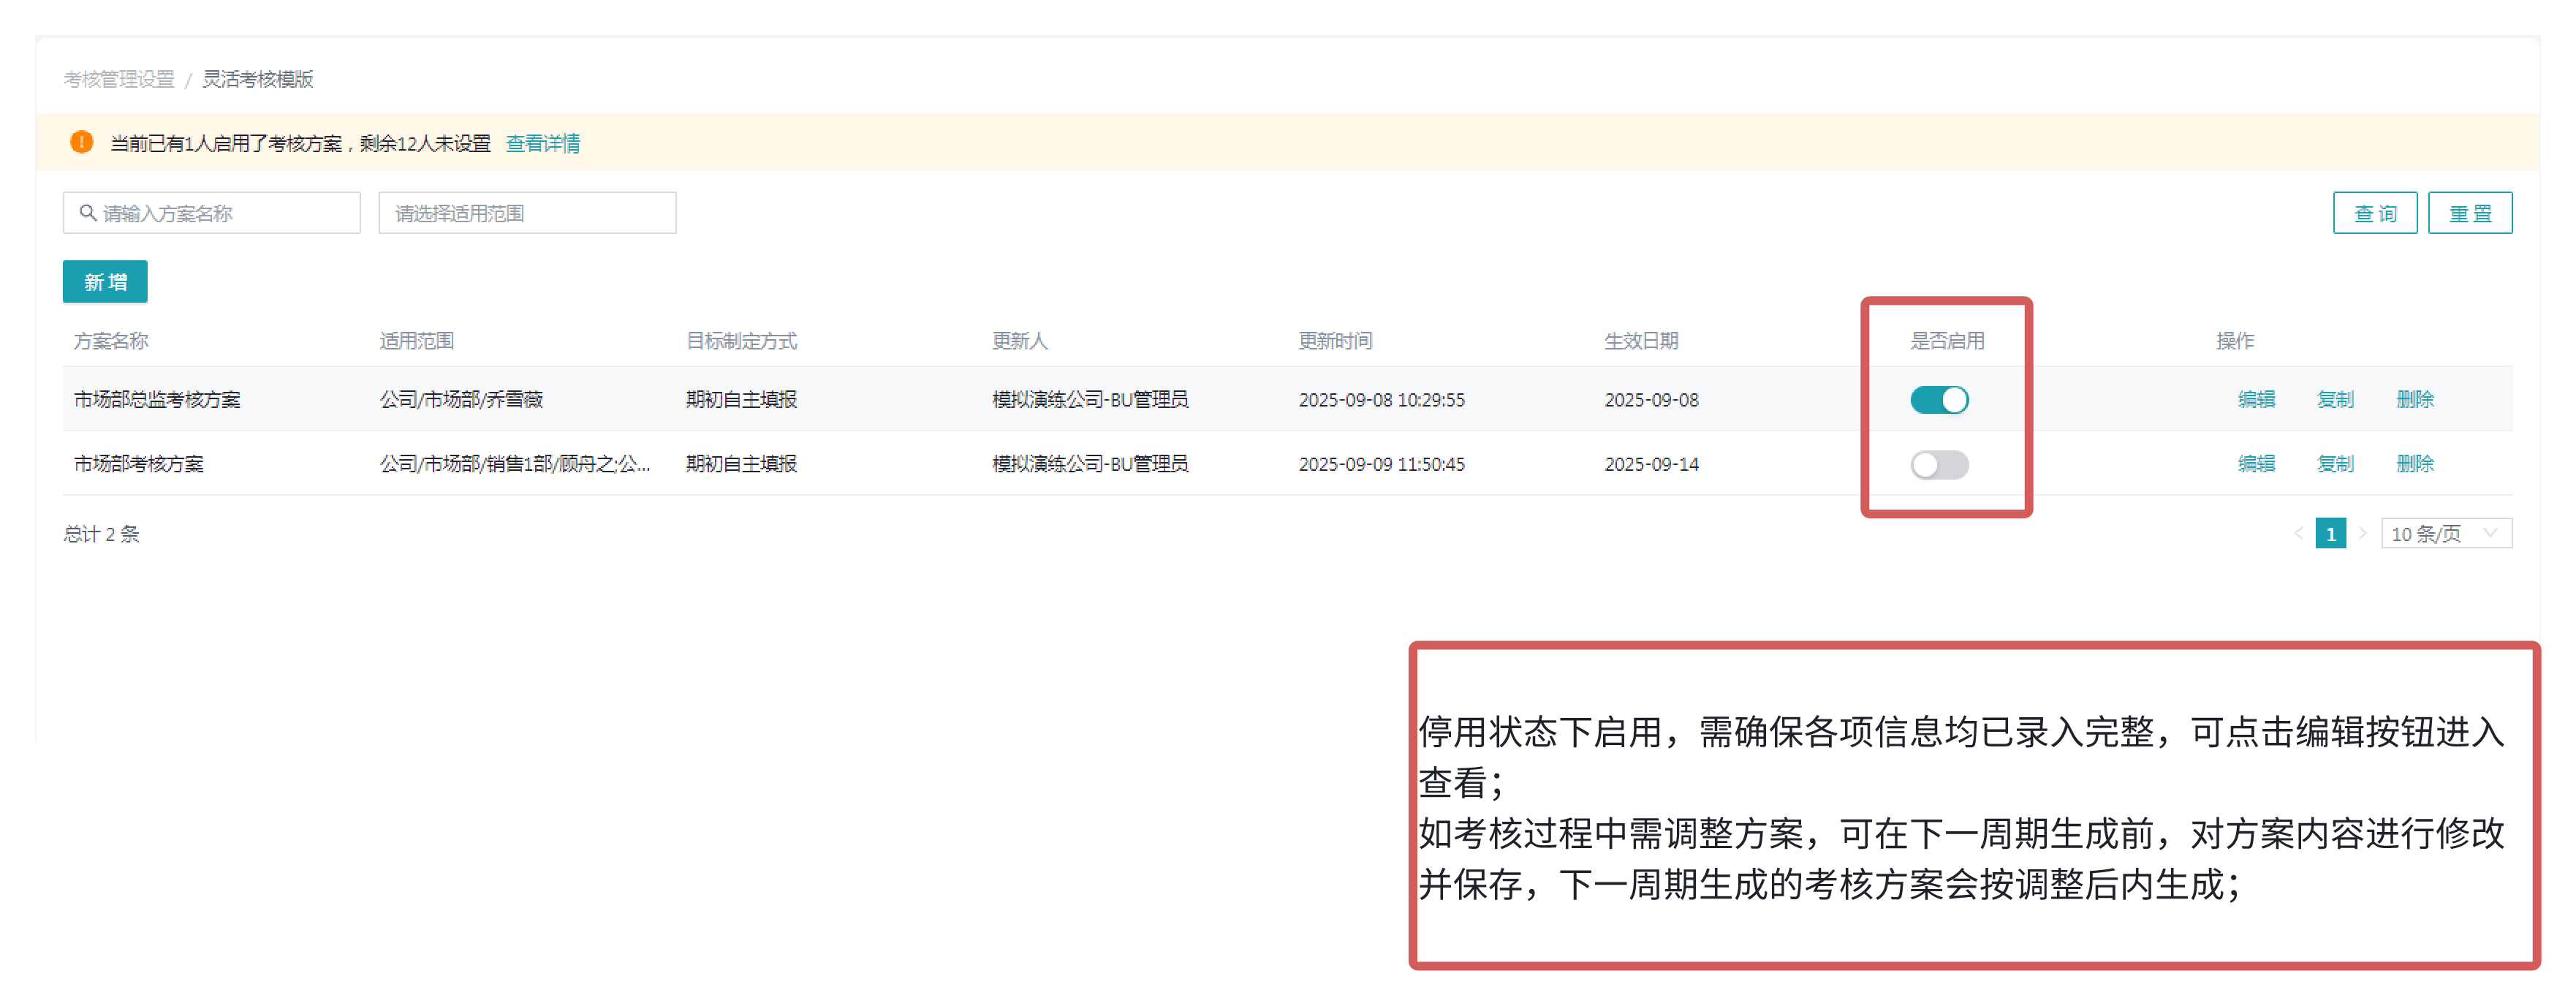Viewport: 2576px width, 1006px height.
Task: Click 考核管理设置 breadcrumb
Action: click(119, 79)
